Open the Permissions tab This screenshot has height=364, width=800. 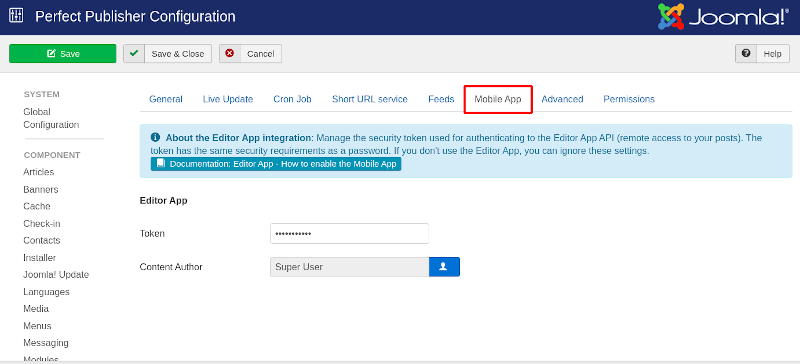629,99
